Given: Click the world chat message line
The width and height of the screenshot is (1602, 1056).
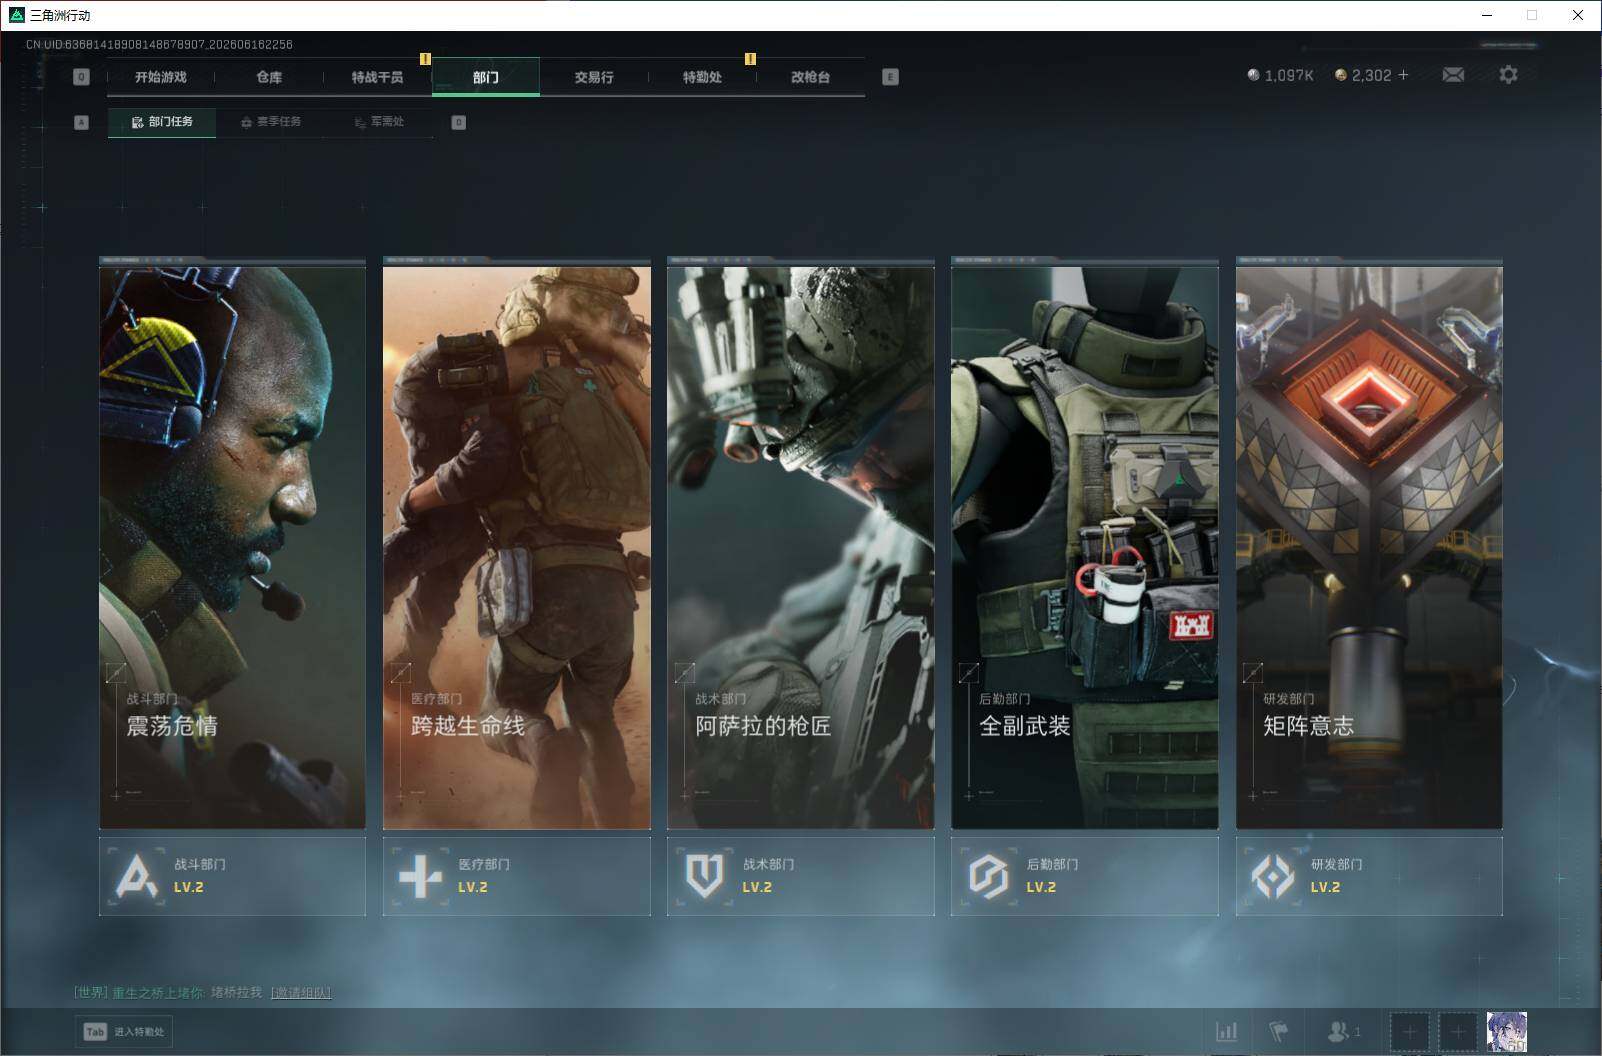Looking at the screenshot, I should pos(202,993).
